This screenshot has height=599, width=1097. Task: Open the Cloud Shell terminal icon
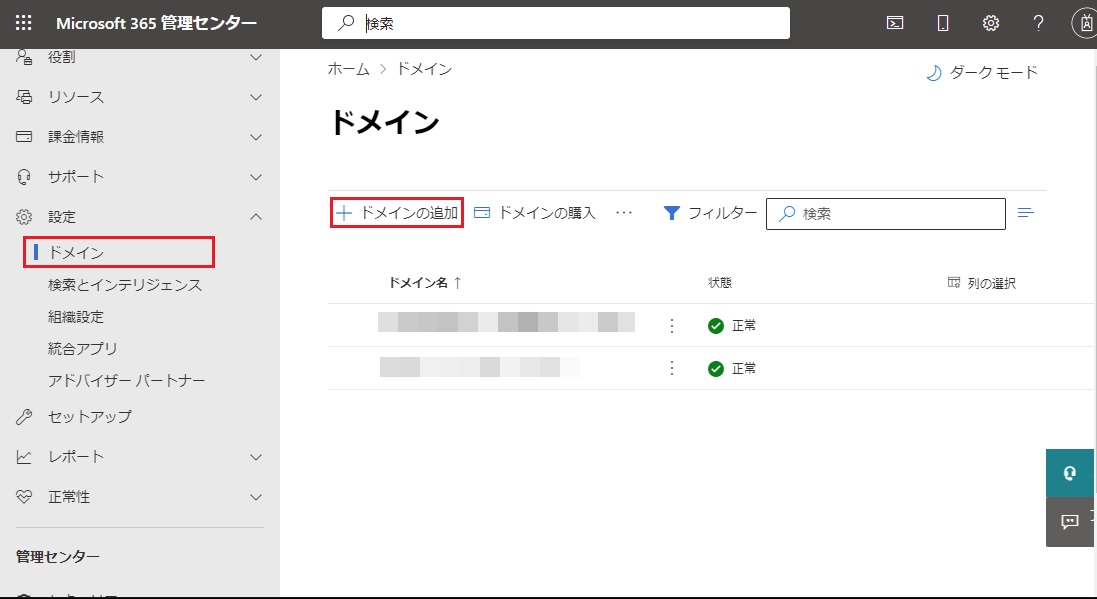coord(895,23)
